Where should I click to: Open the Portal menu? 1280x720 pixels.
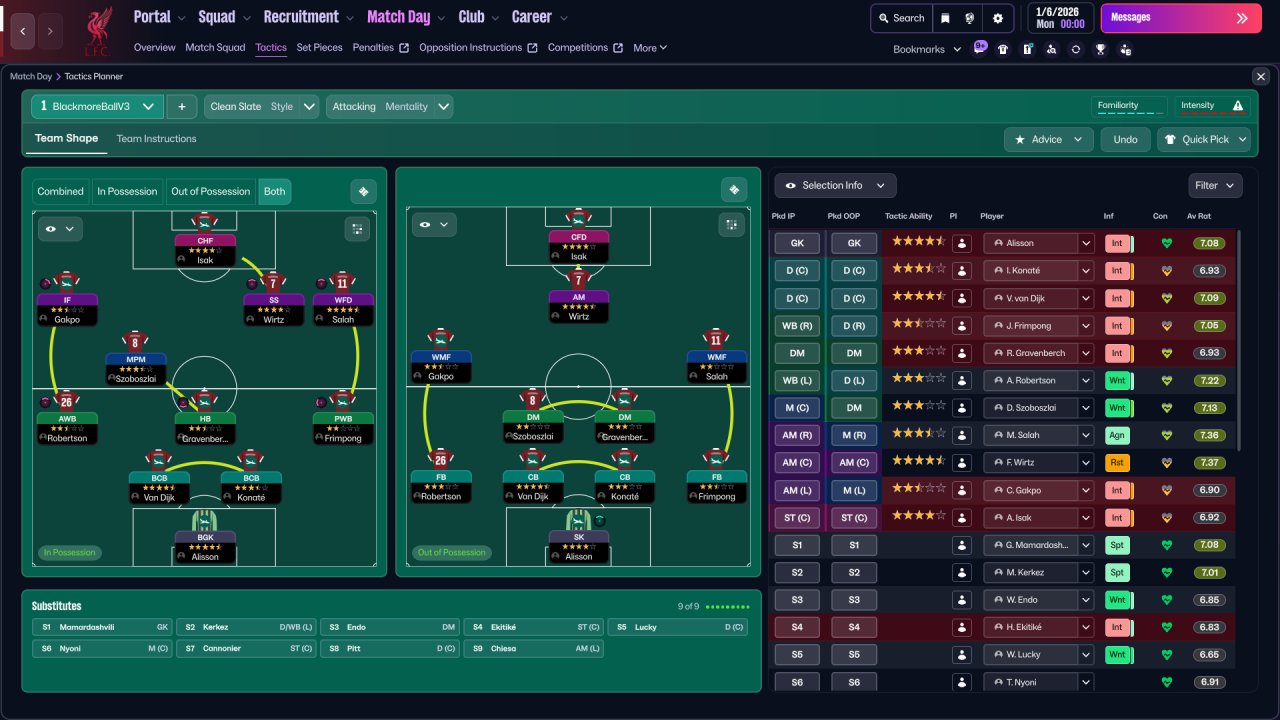[x=160, y=17]
